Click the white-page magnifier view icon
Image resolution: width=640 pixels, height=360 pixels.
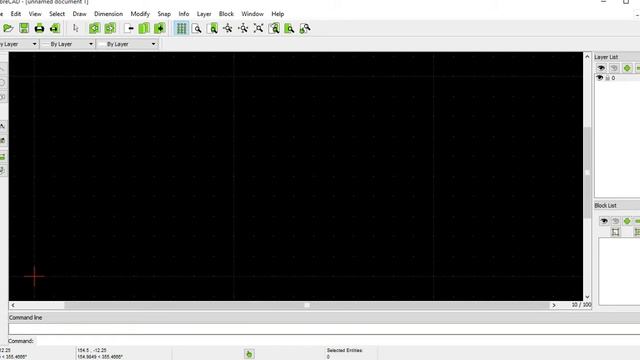[x=197, y=28]
